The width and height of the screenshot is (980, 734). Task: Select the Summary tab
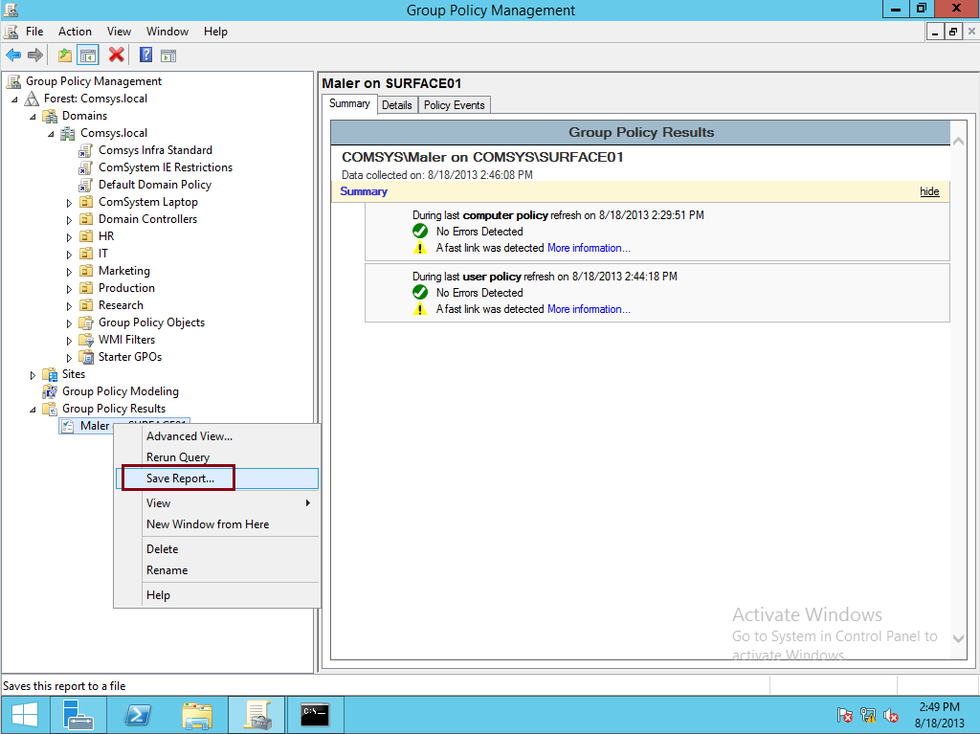pyautogui.click(x=349, y=104)
